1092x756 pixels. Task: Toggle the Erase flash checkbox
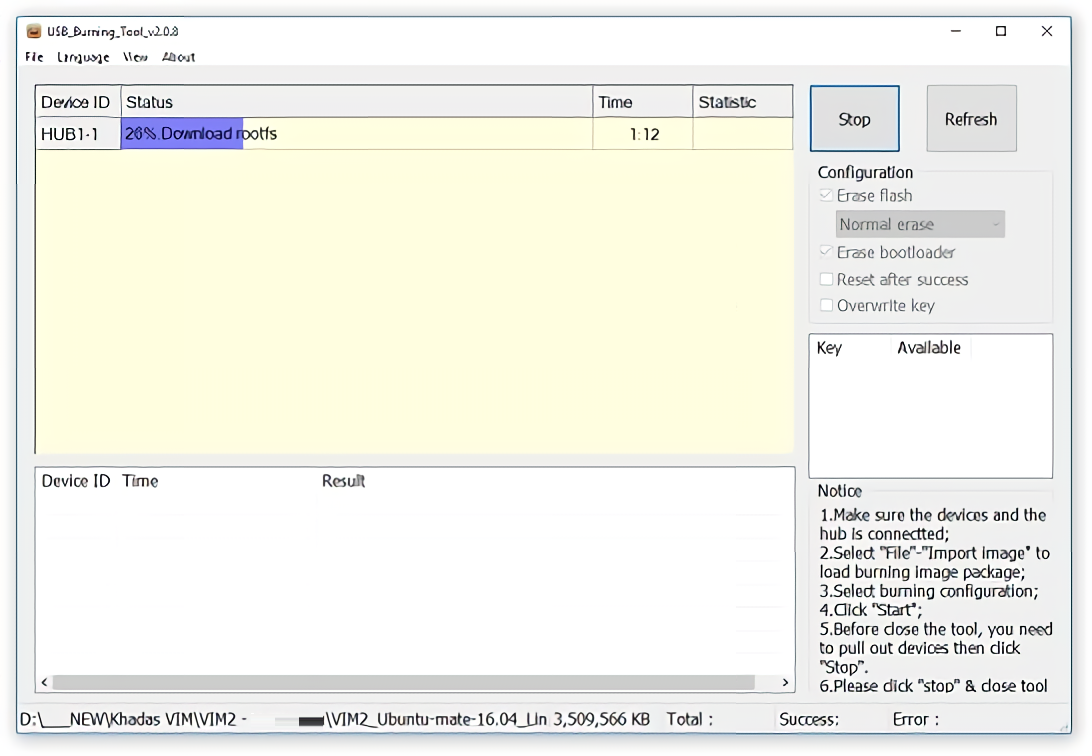(826, 196)
